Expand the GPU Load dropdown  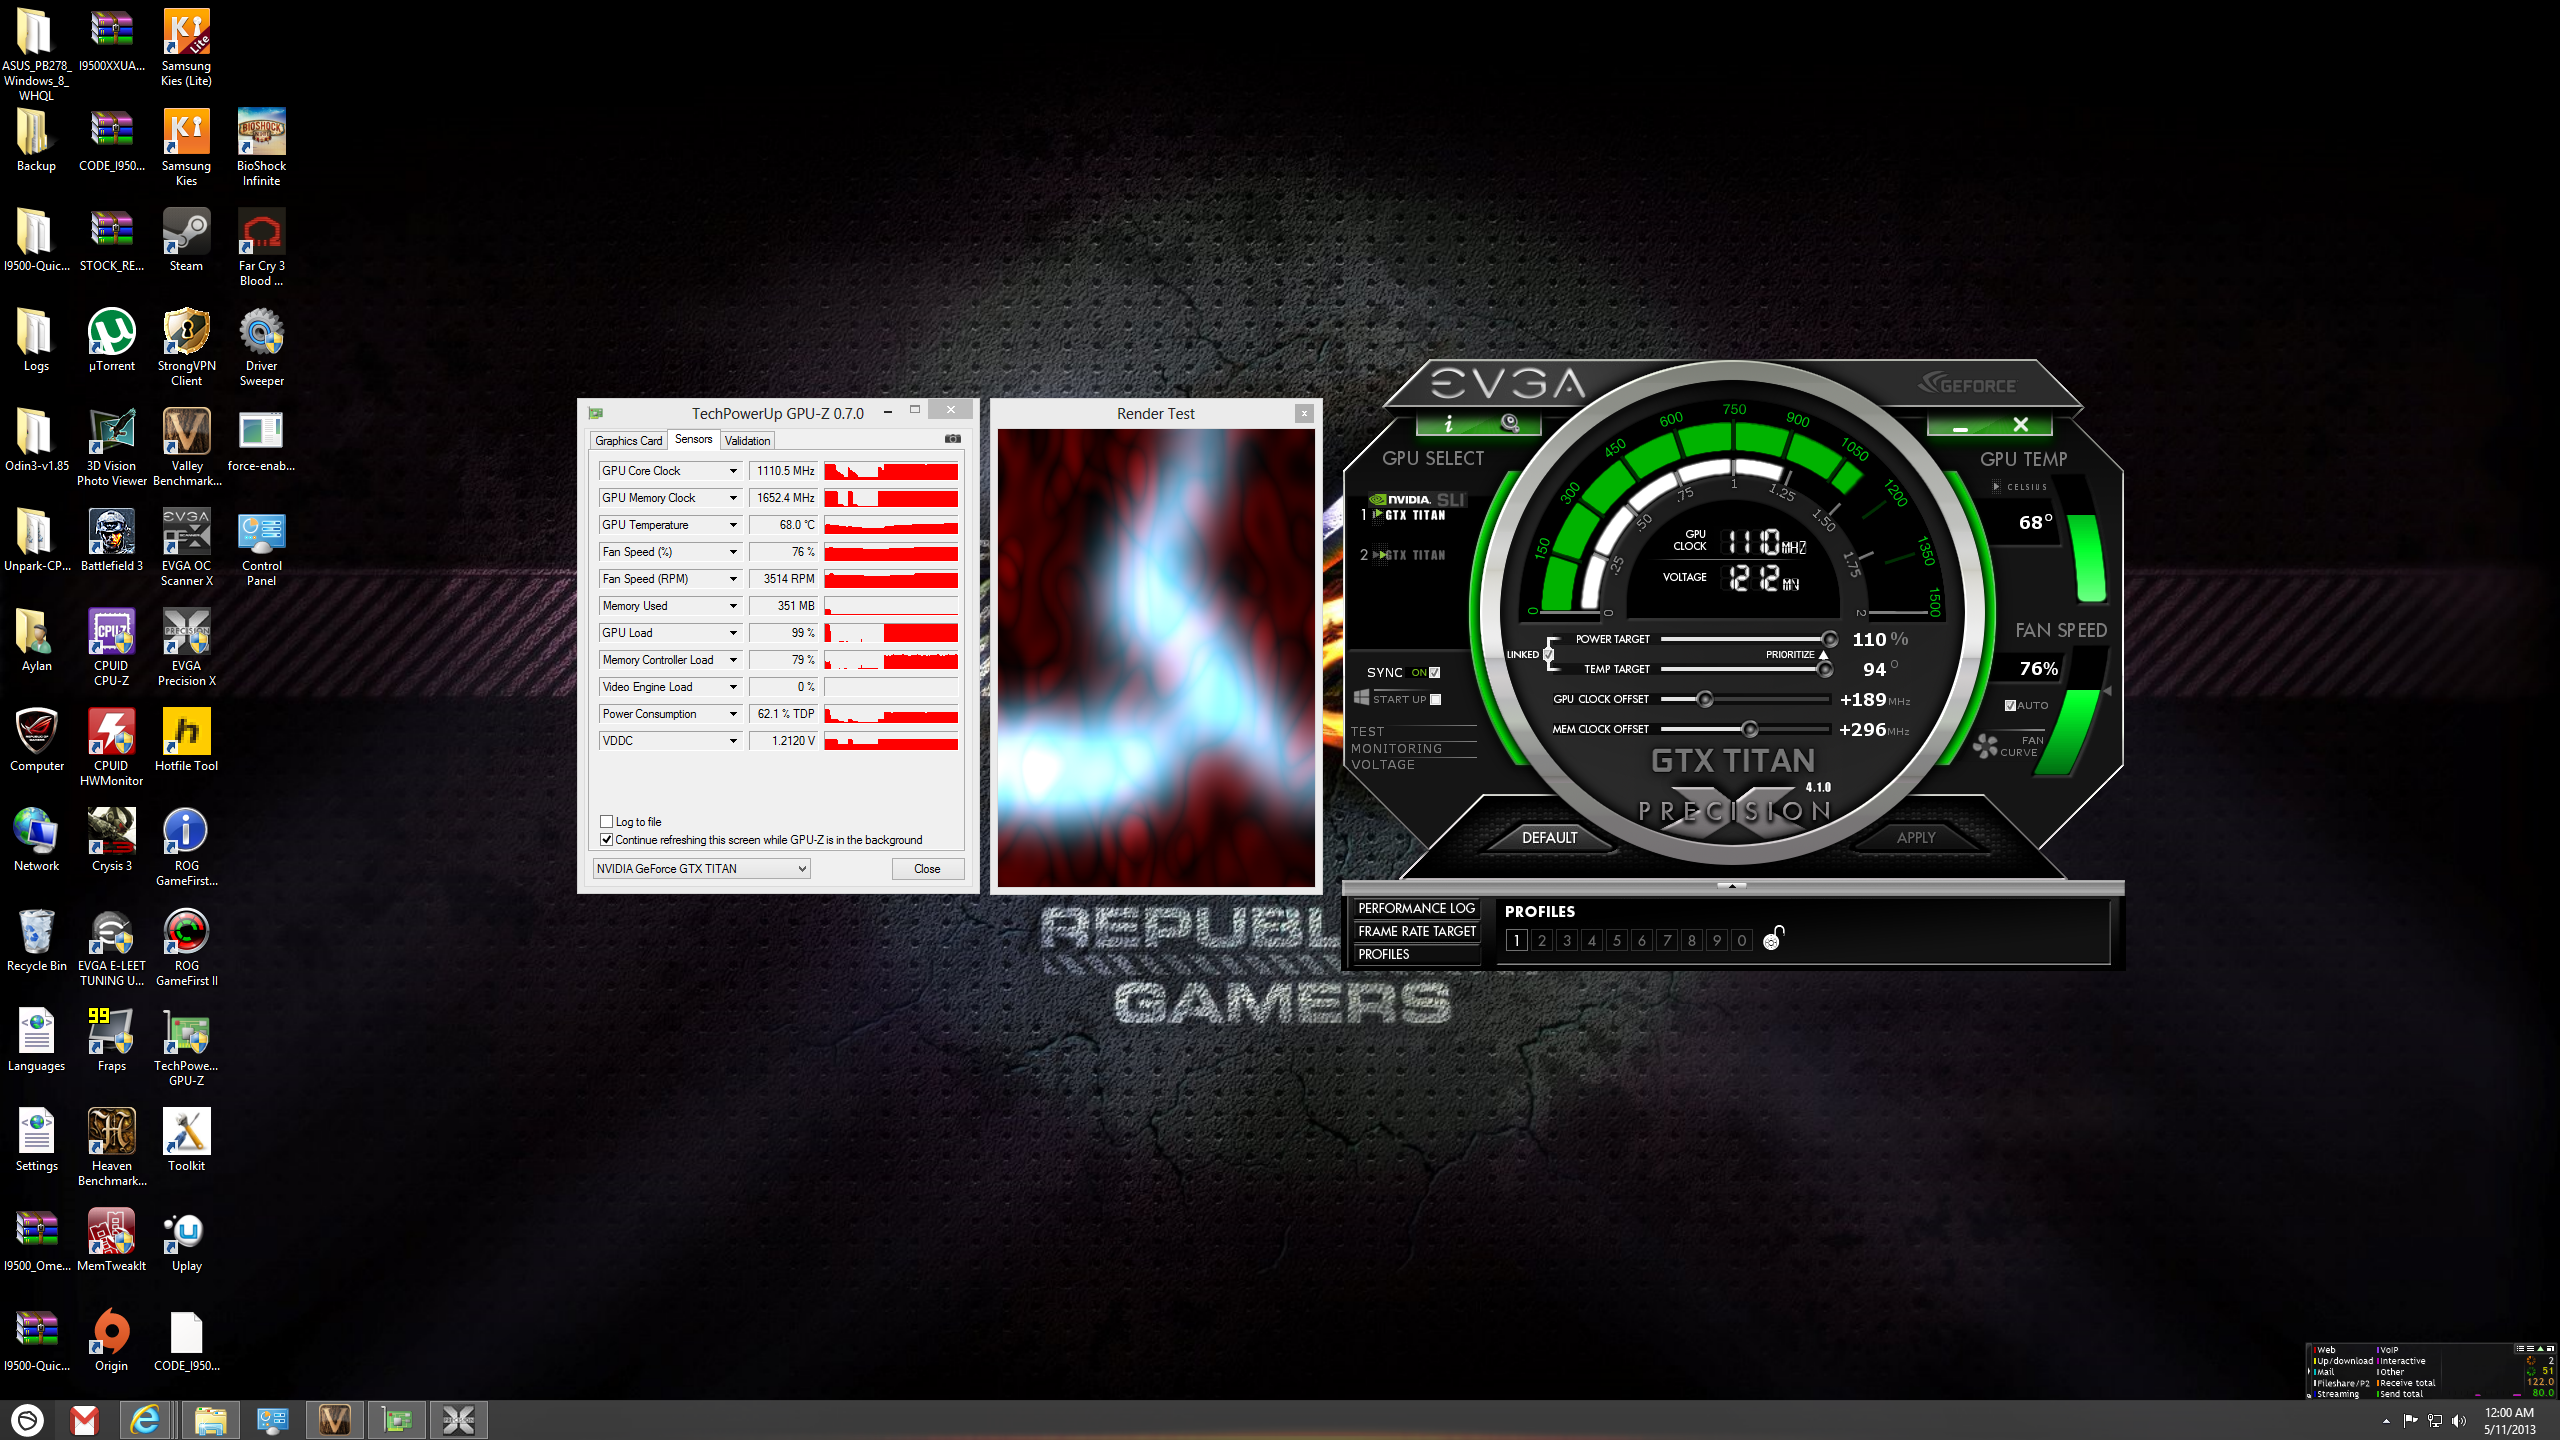[x=733, y=633]
